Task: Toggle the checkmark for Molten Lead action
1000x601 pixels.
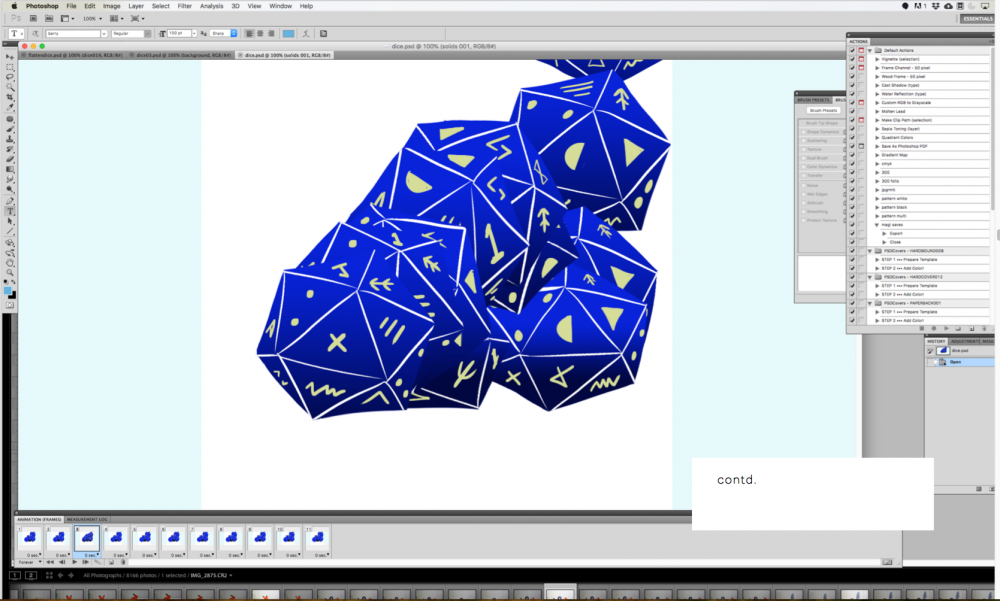Action: point(852,112)
